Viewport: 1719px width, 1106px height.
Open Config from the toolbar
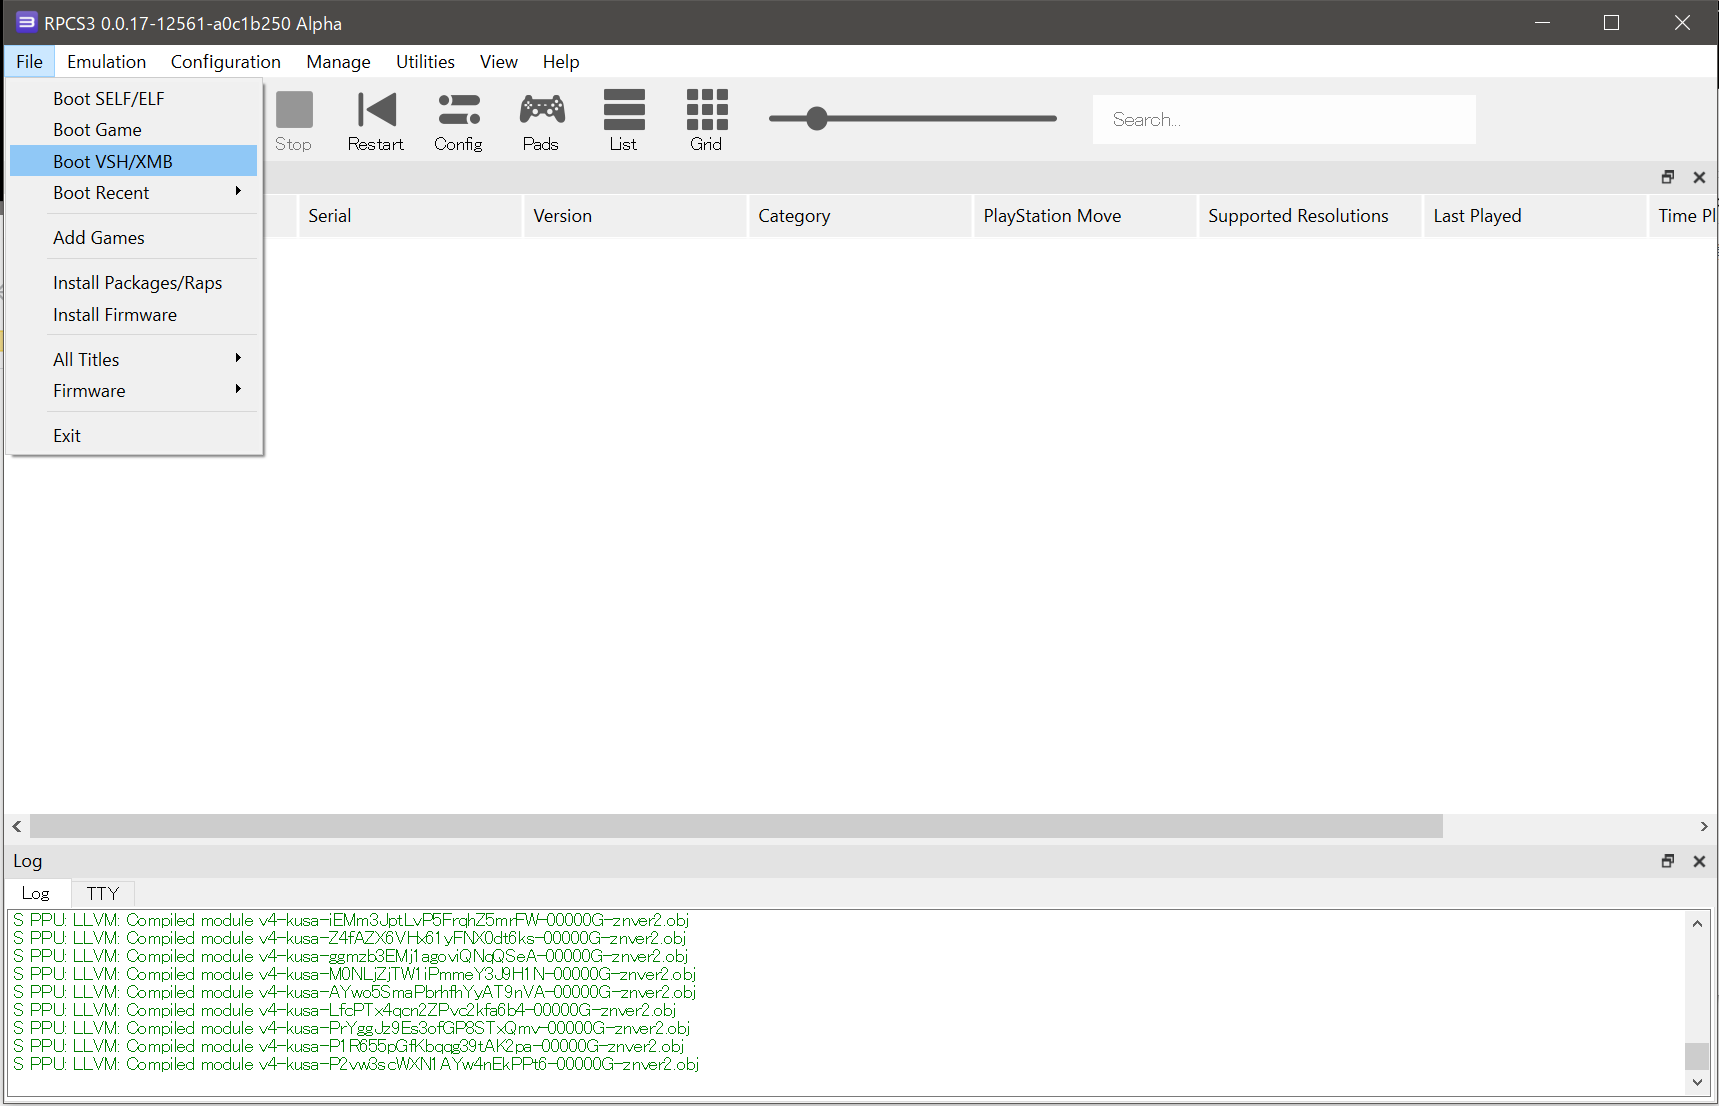pos(459,120)
